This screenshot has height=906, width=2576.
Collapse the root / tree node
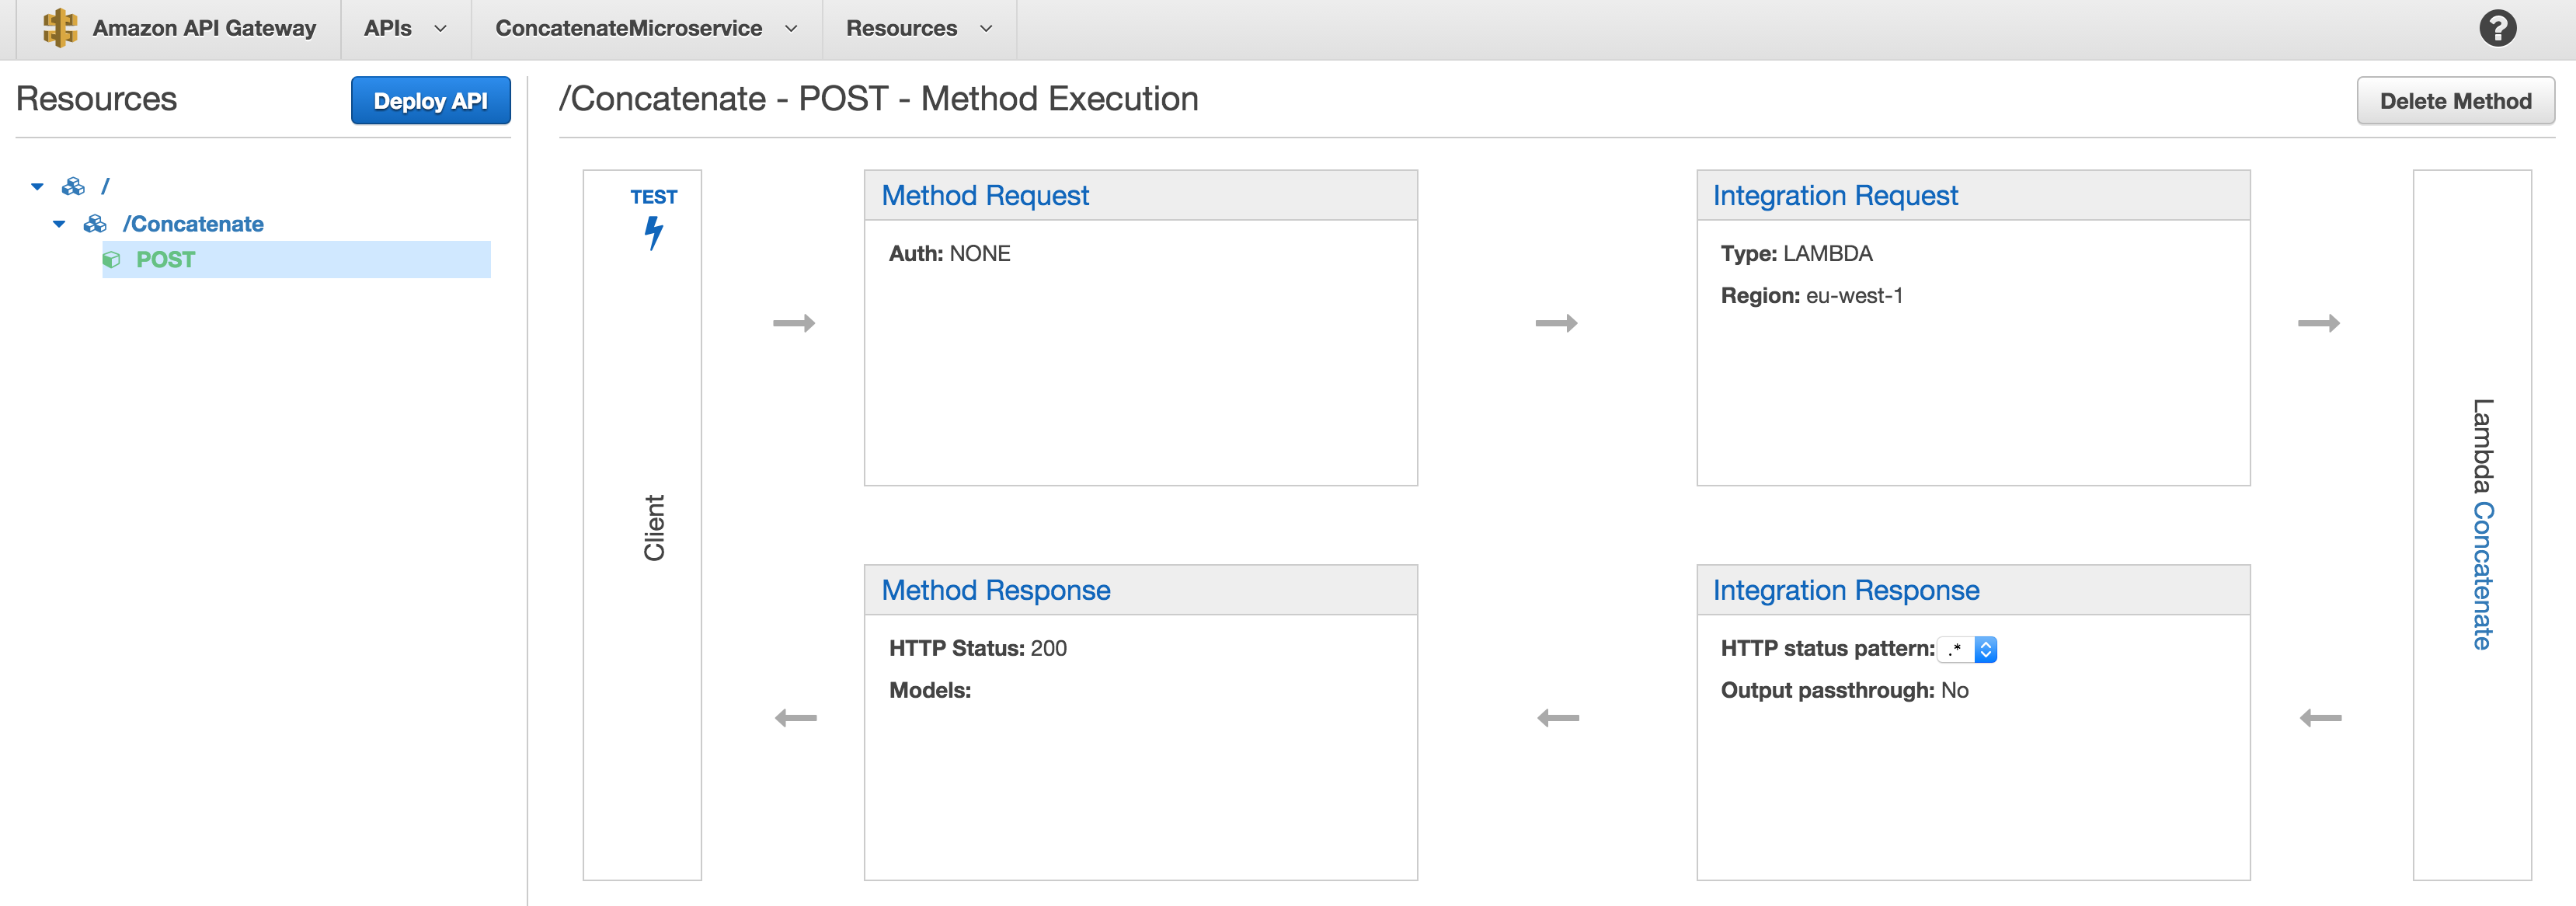pos(37,186)
